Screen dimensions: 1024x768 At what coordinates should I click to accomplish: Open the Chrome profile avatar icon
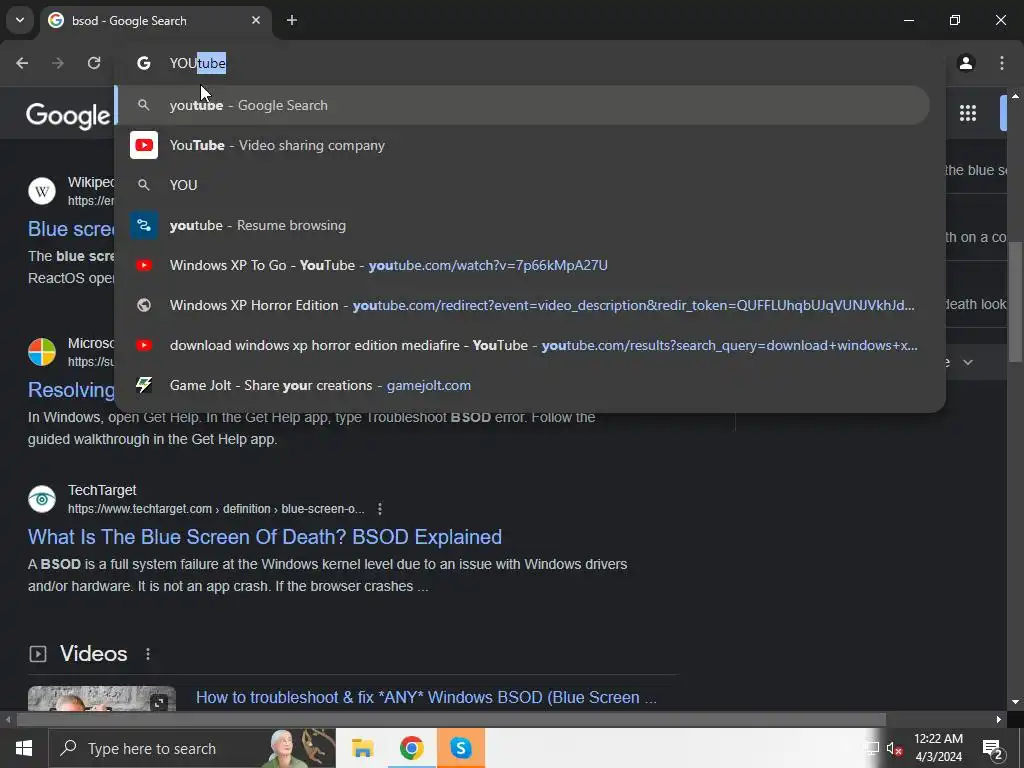point(966,63)
